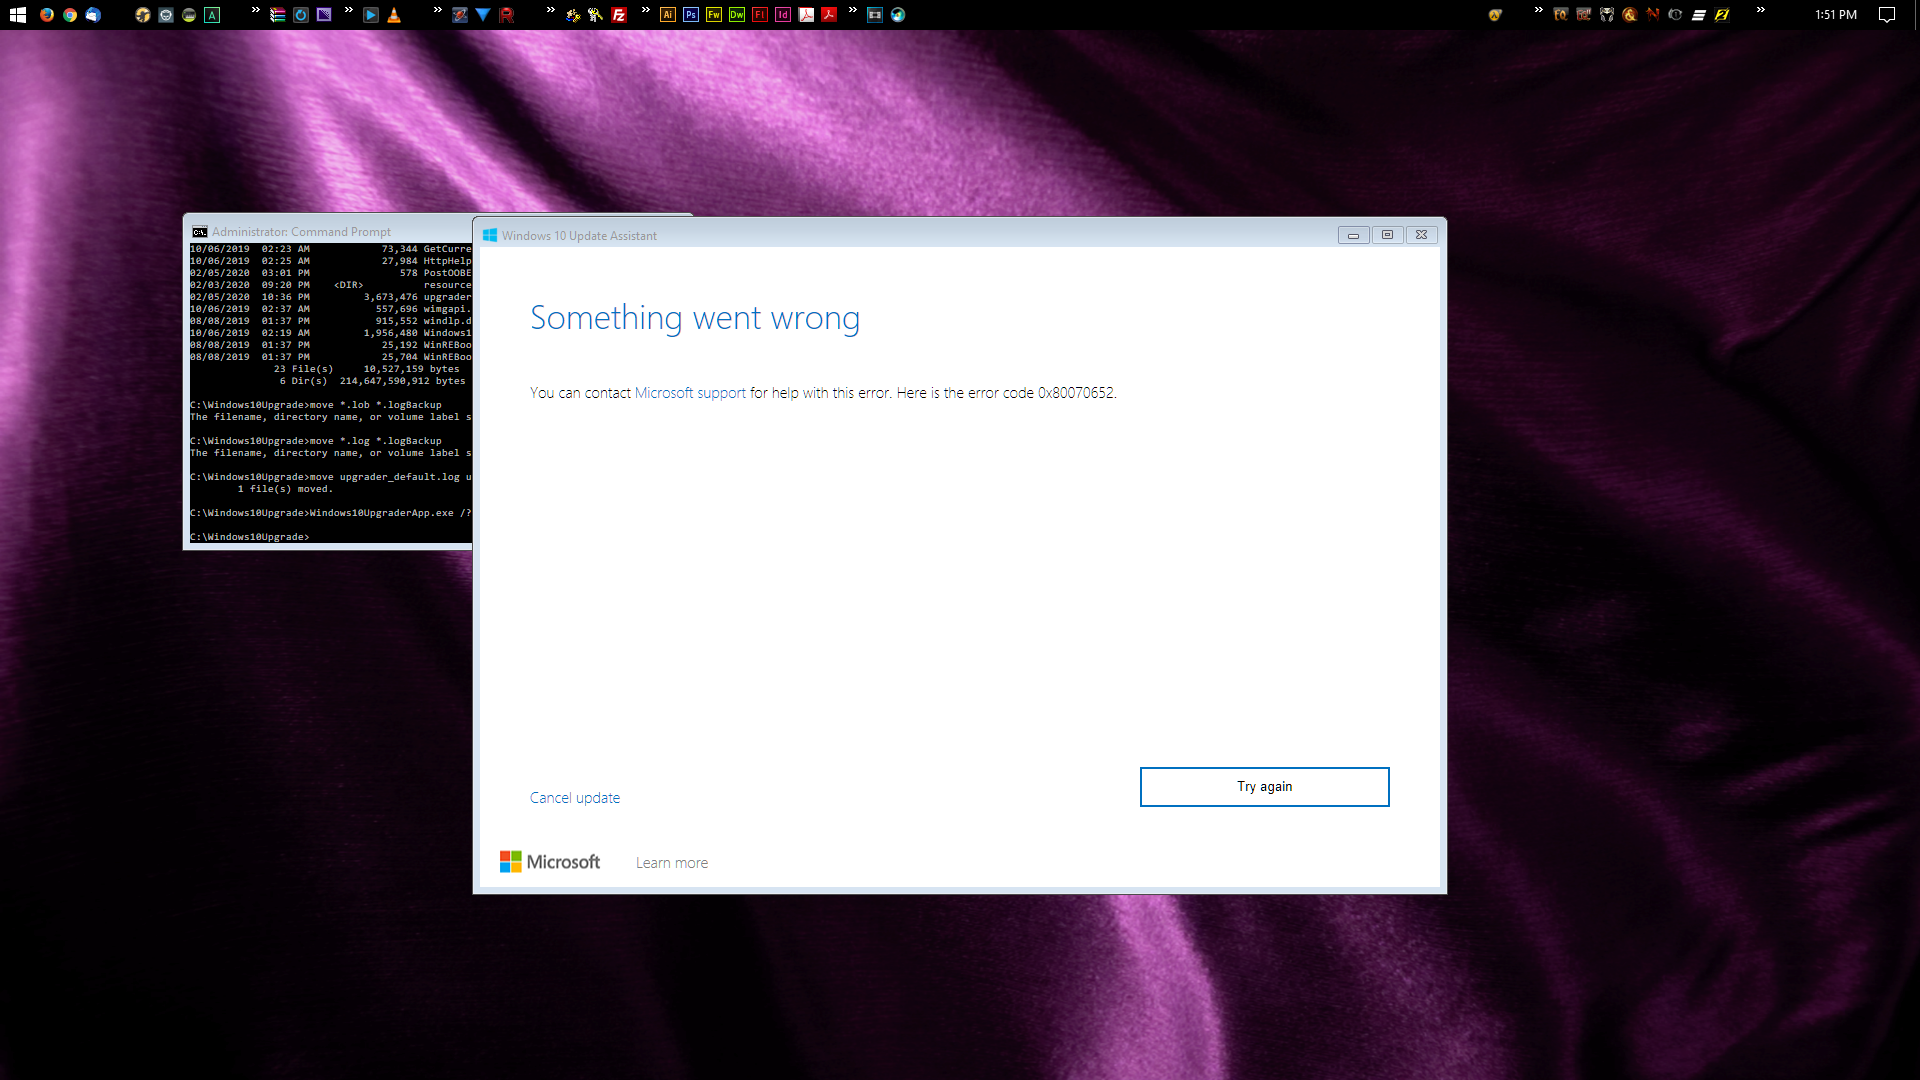Image resolution: width=1920 pixels, height=1080 pixels.
Task: Launch FileZilla from the taskbar
Action: 619,15
